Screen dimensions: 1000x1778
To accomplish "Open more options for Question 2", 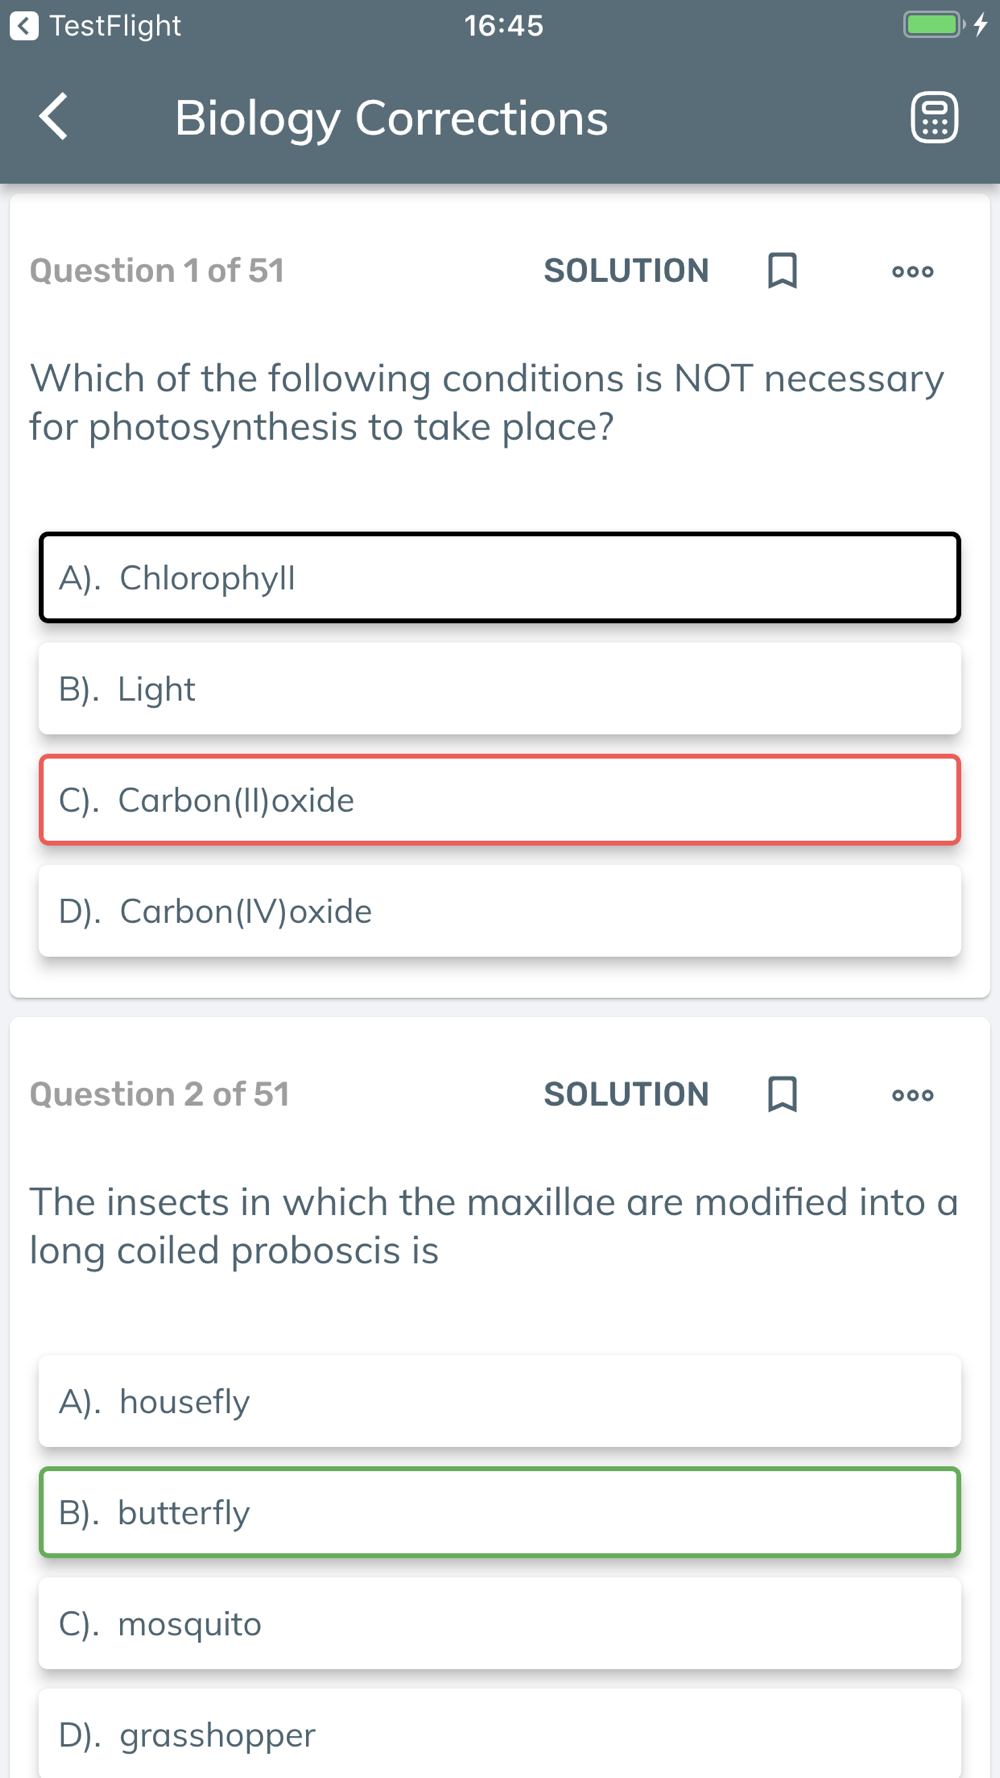I will (912, 1095).
